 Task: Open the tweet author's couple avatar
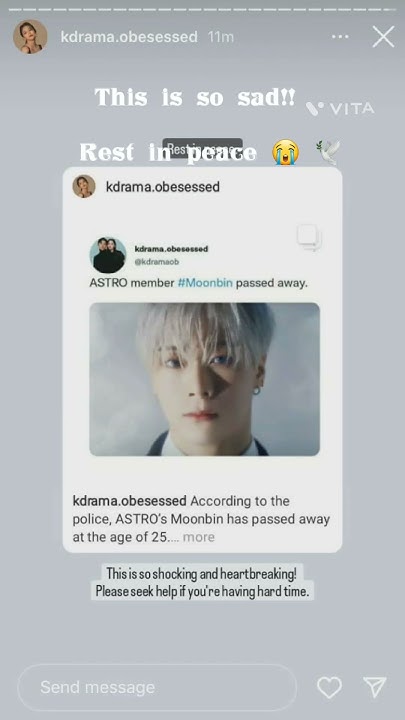[108, 255]
